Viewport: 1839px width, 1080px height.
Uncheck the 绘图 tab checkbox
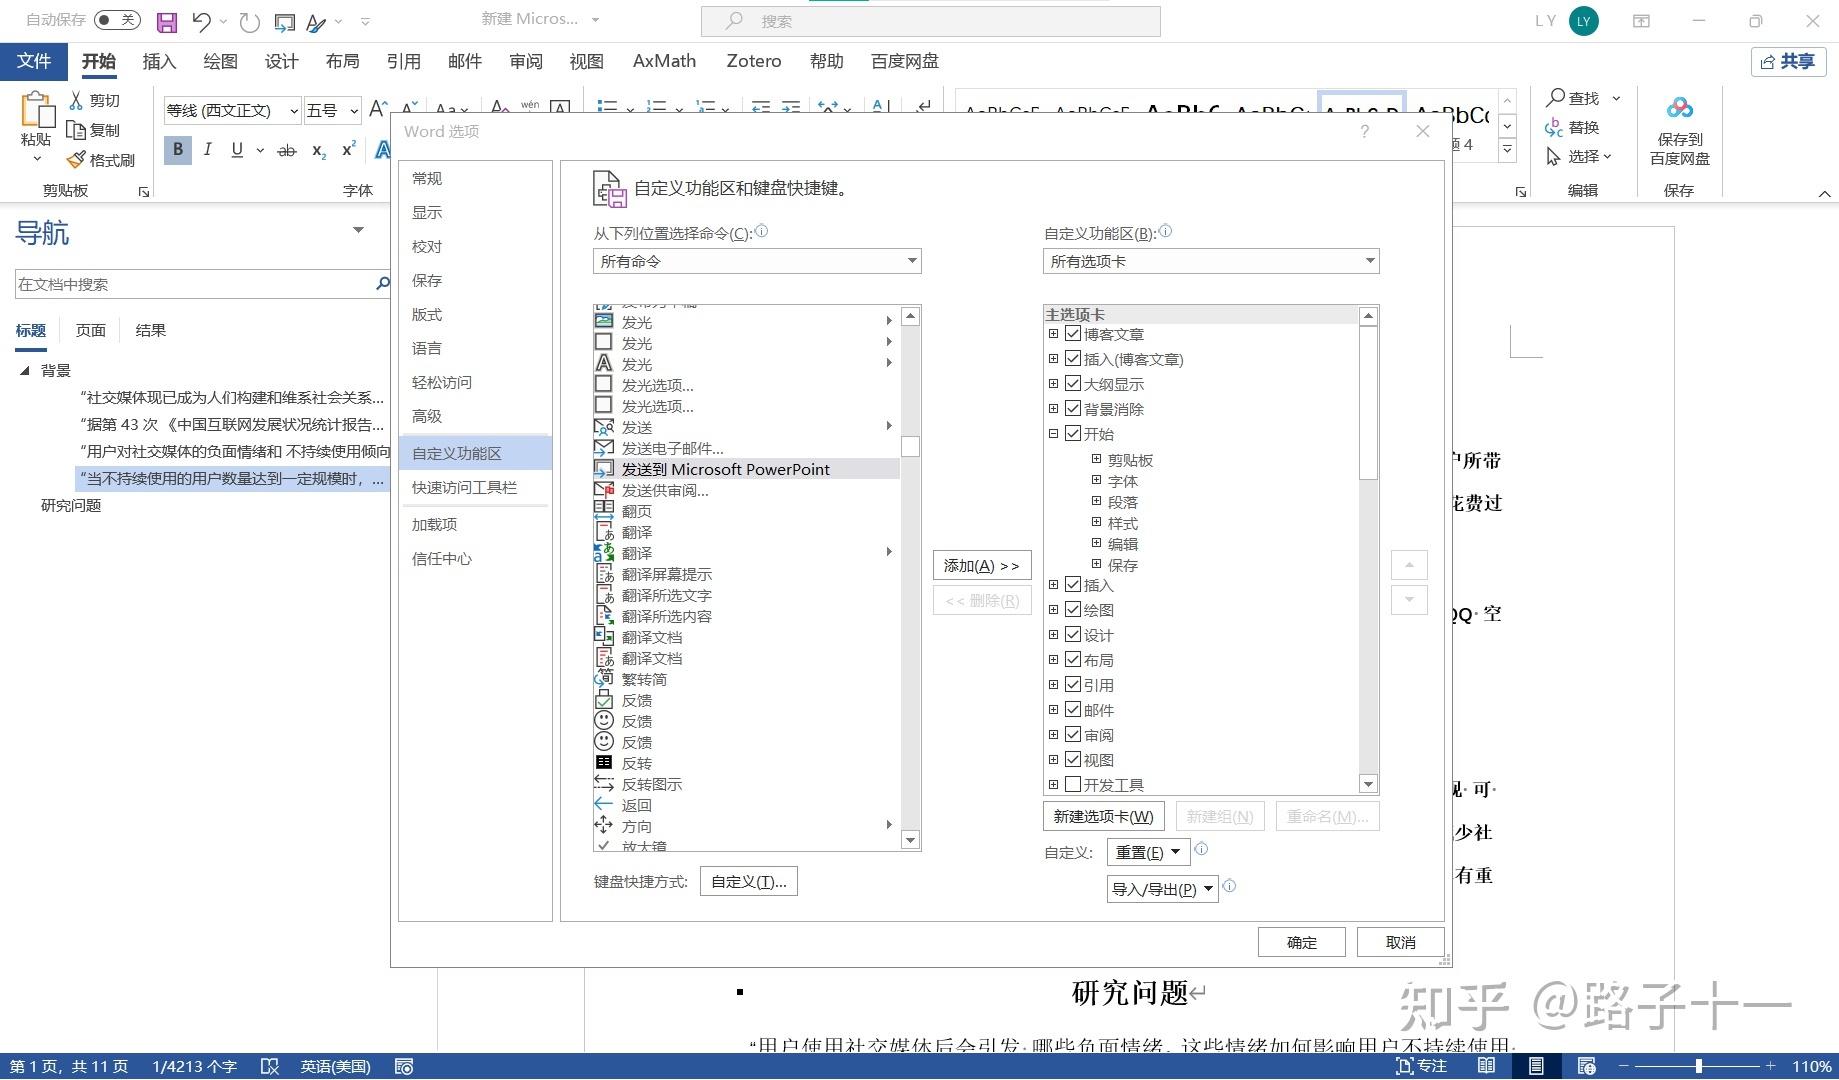1073,610
